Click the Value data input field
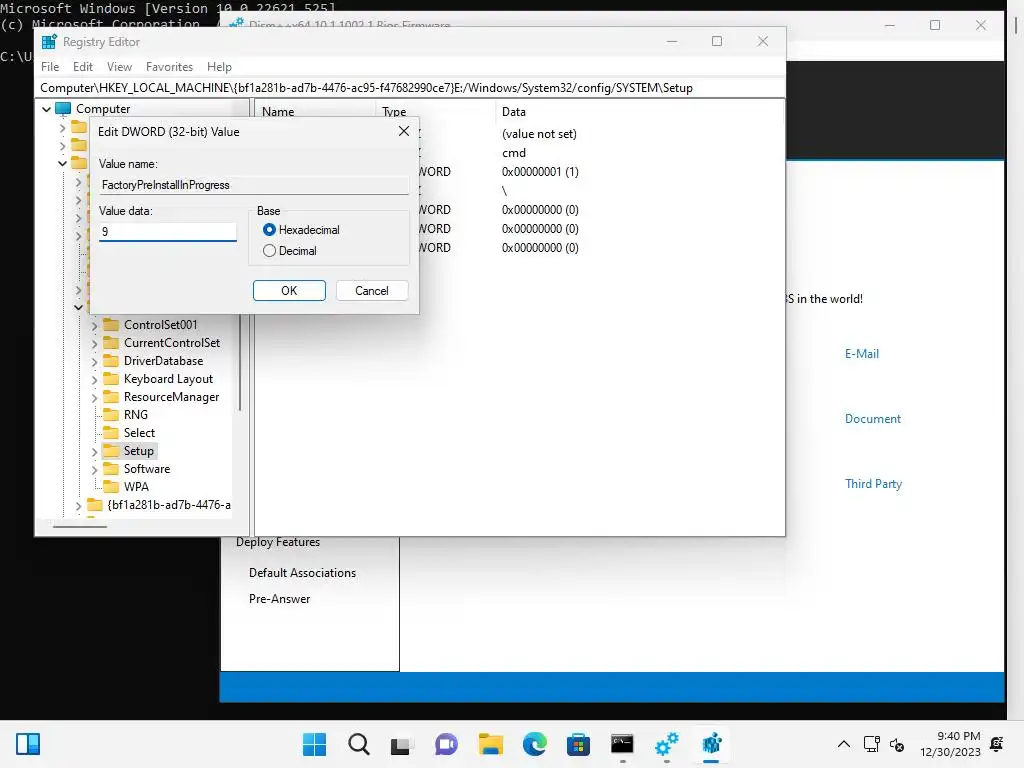Screen dimensions: 1024x768 [168, 232]
